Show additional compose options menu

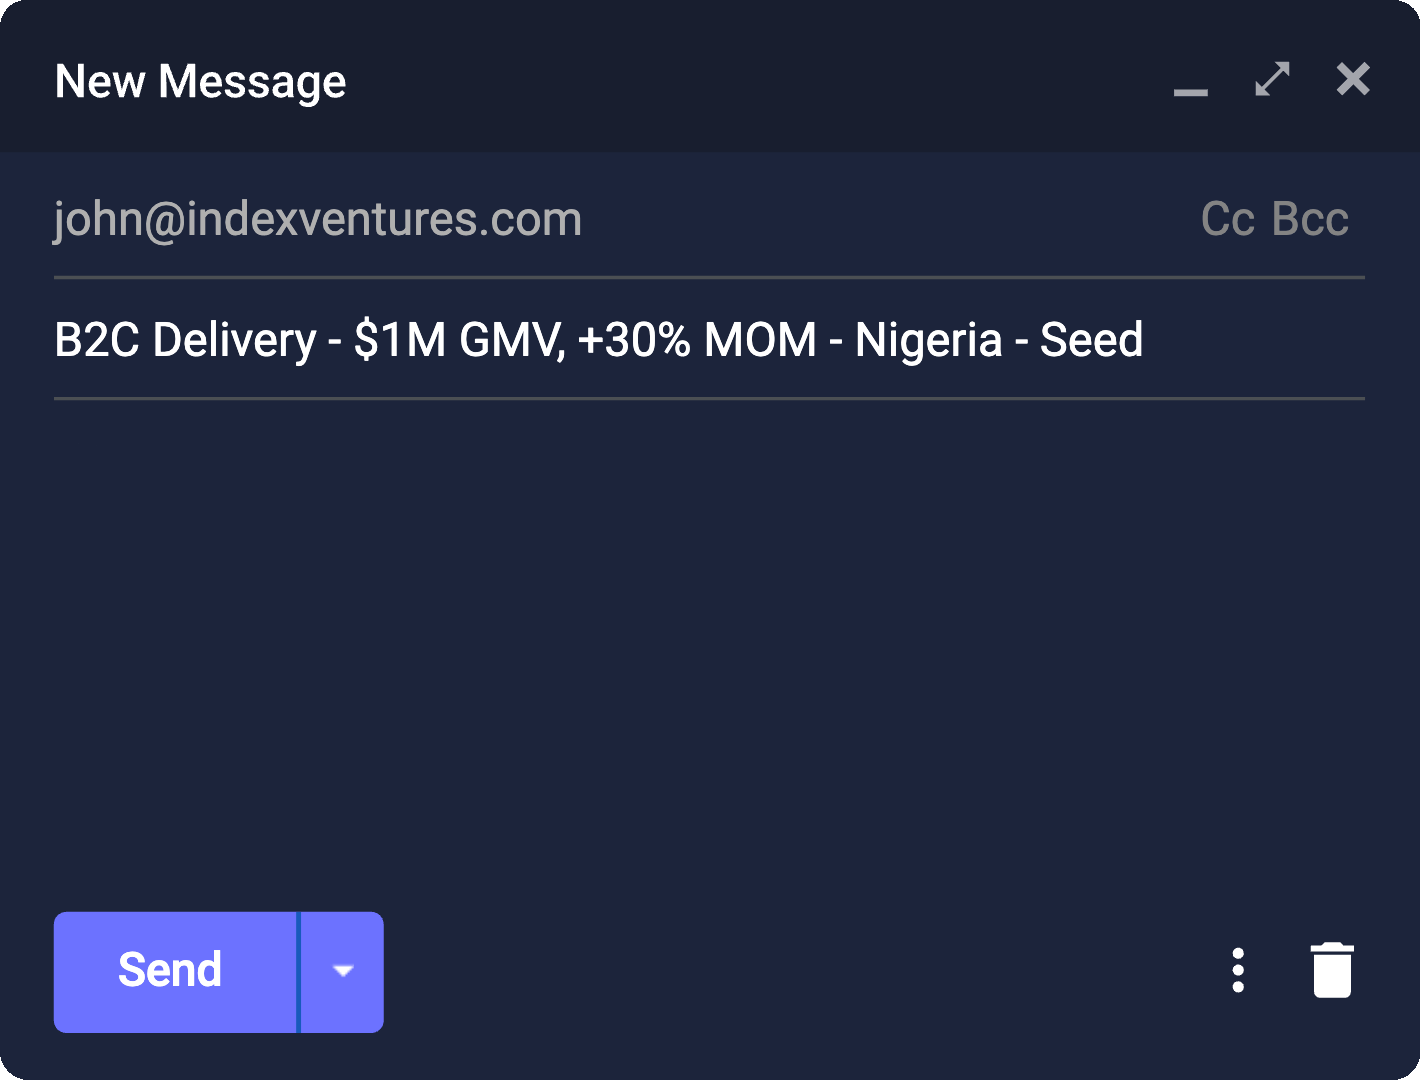tap(1238, 970)
